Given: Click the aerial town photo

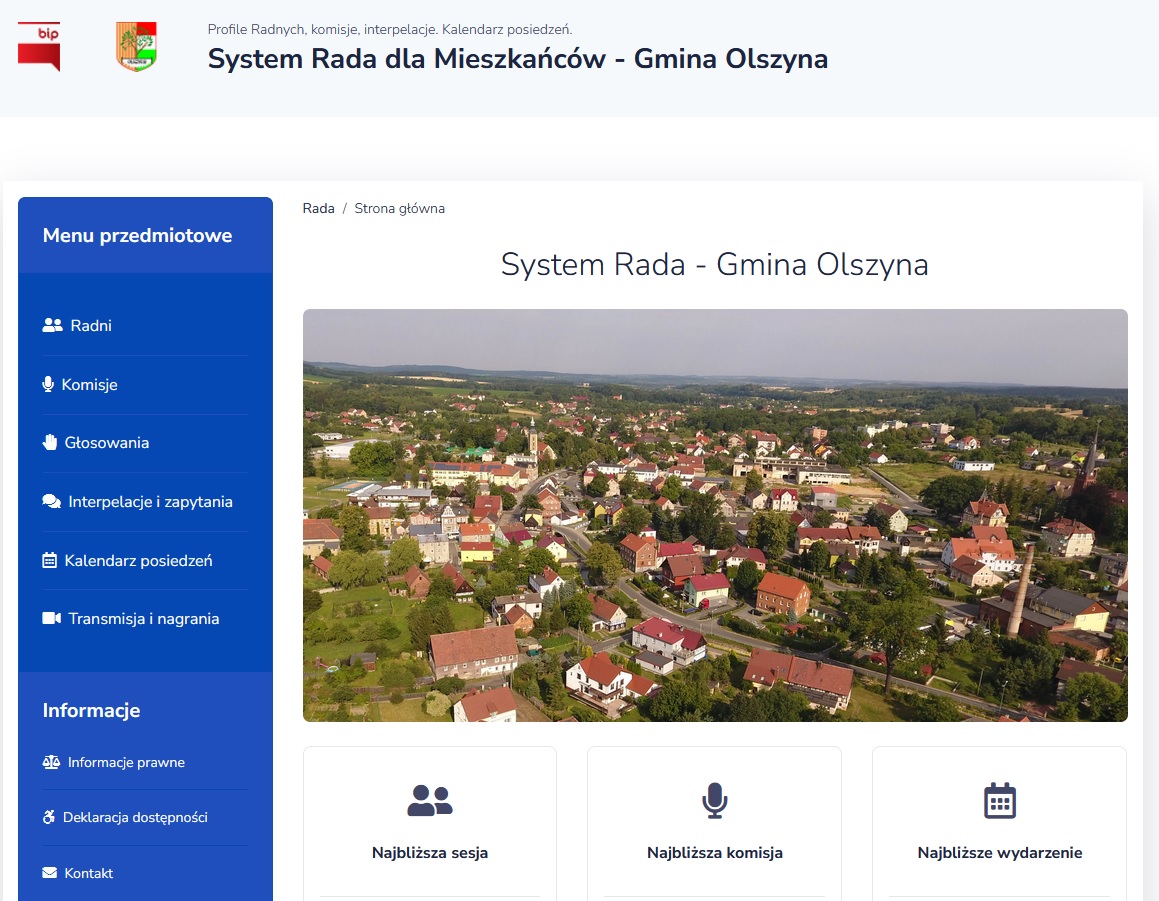Looking at the screenshot, I should pos(716,515).
